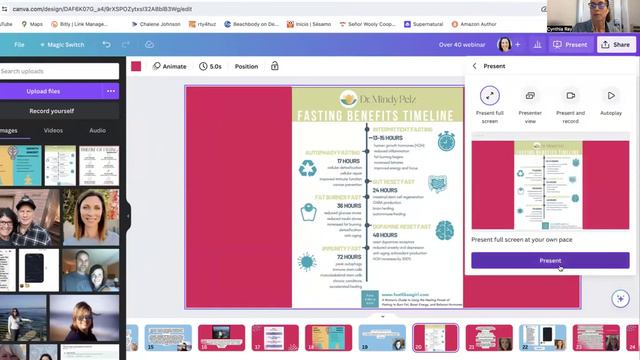Pick the woman with sunglasses upload
This screenshot has height=360, width=640.
[x=84, y=318]
